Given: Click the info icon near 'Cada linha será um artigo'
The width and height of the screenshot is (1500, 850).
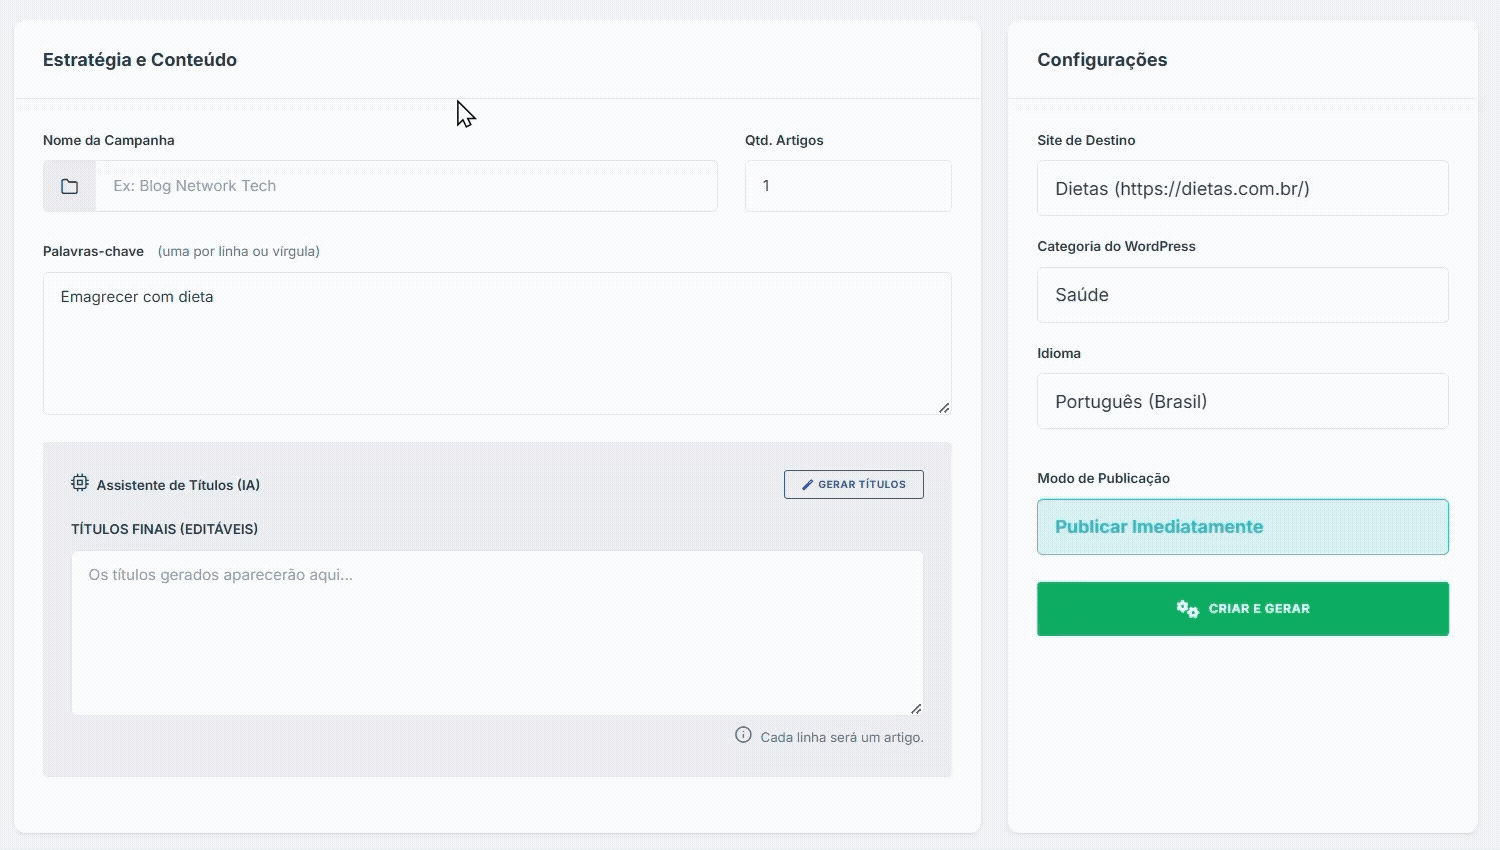Looking at the screenshot, I should (743, 735).
